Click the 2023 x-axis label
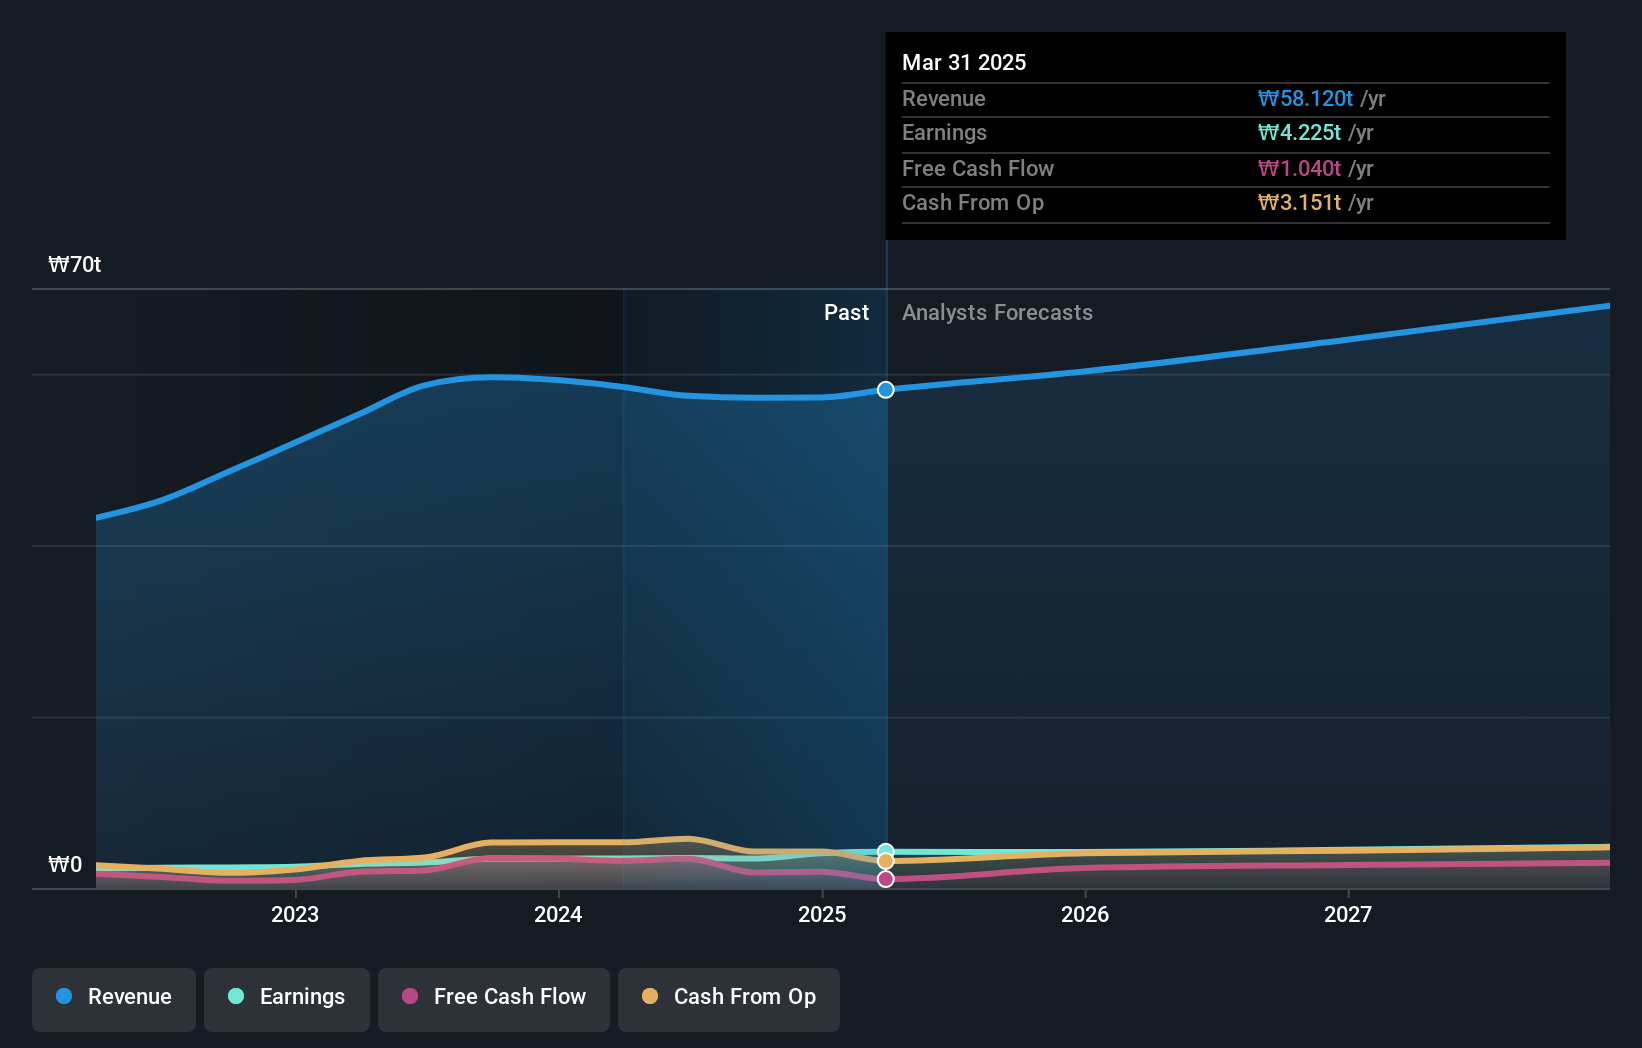Image resolution: width=1642 pixels, height=1048 pixels. tap(295, 914)
